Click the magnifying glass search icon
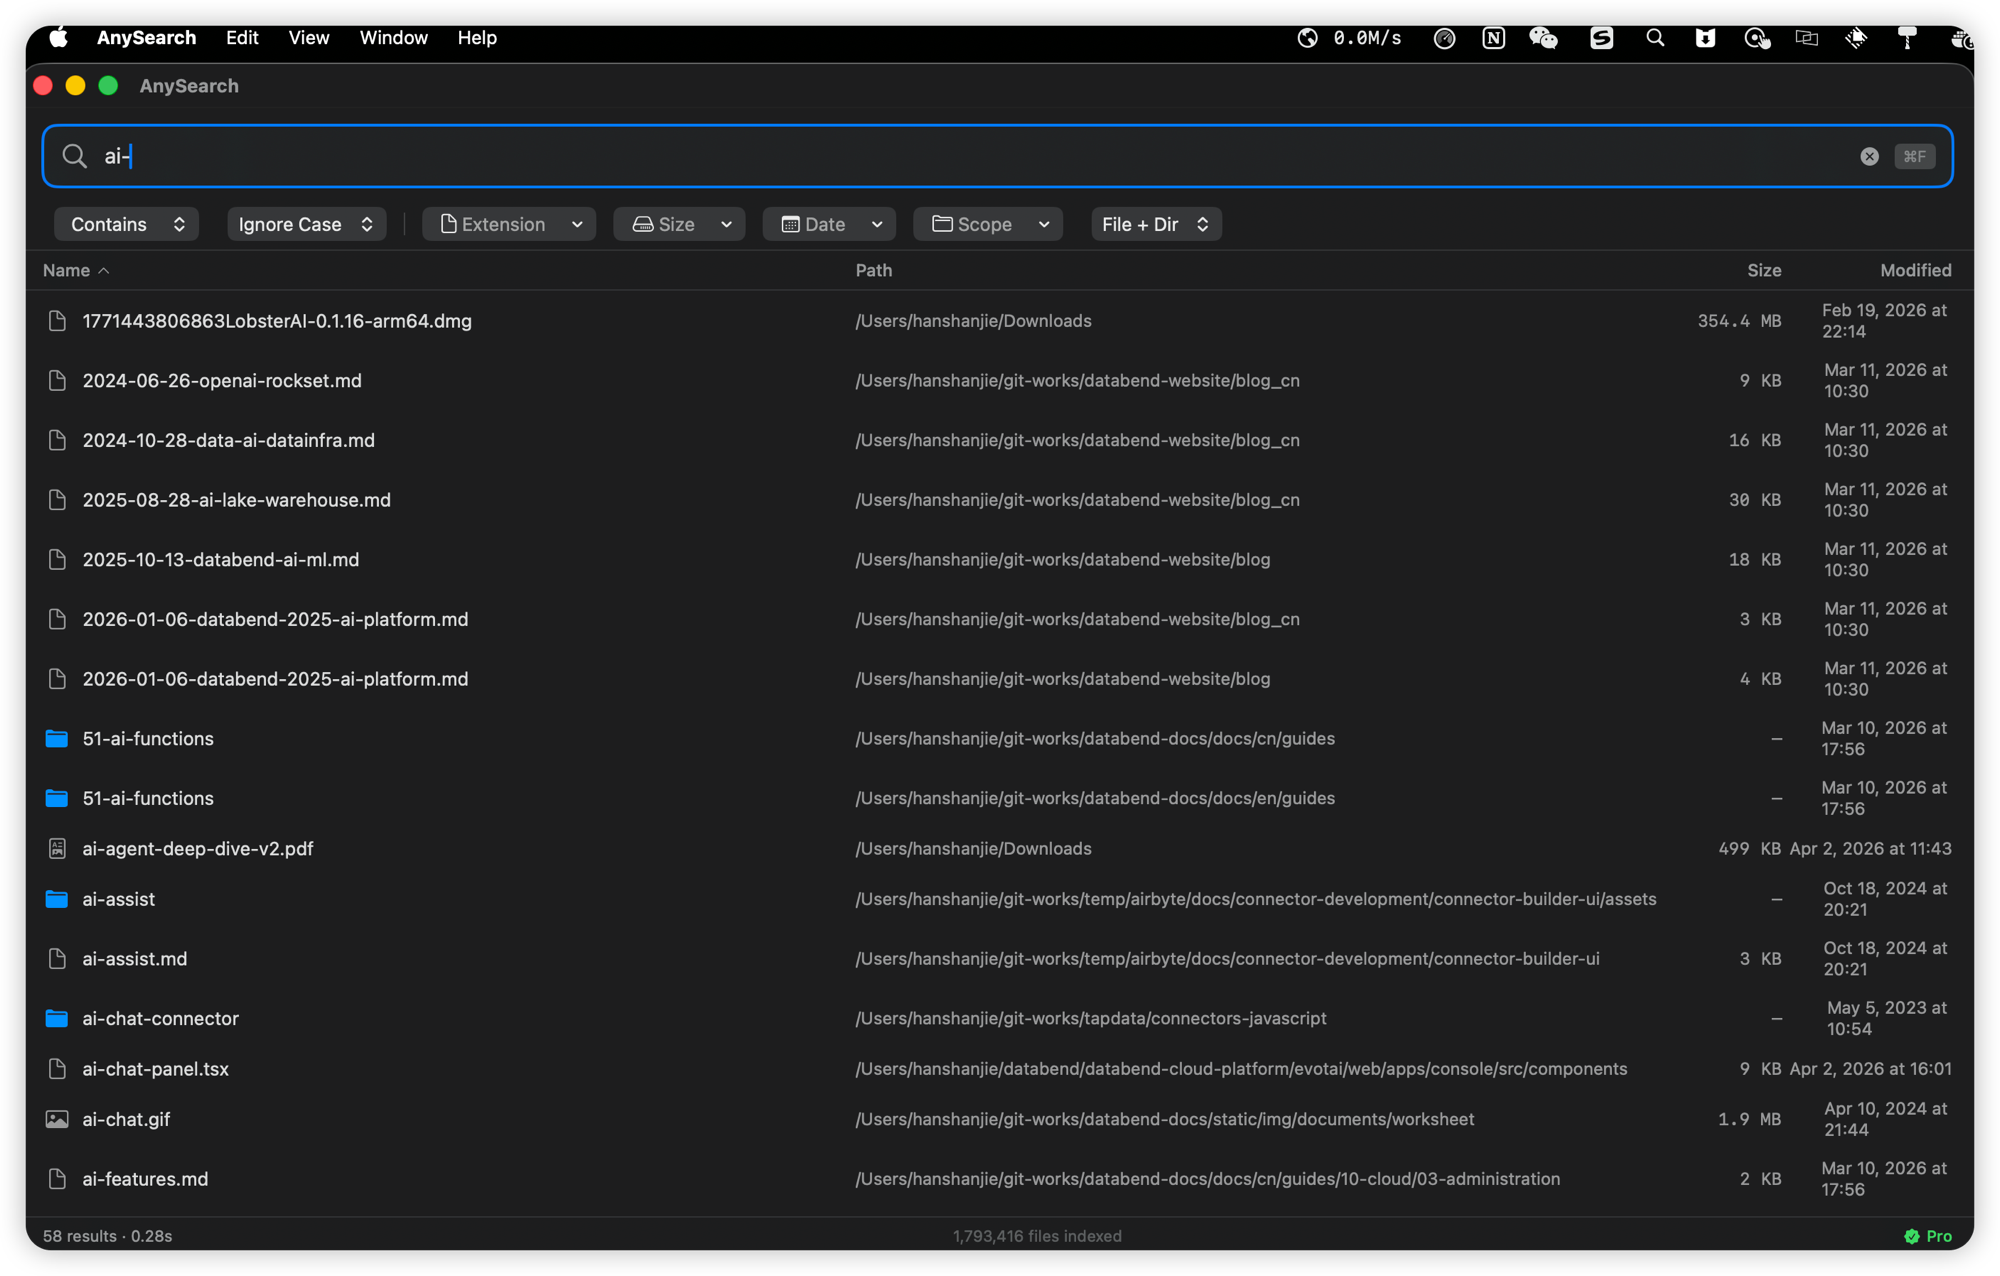Image resolution: width=2000 pixels, height=1276 pixels. (74, 156)
